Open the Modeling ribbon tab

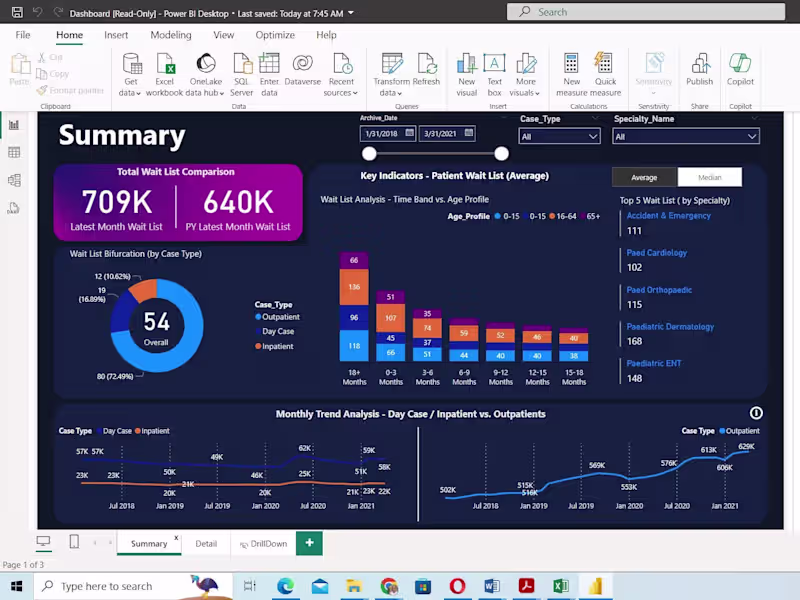[x=170, y=34]
